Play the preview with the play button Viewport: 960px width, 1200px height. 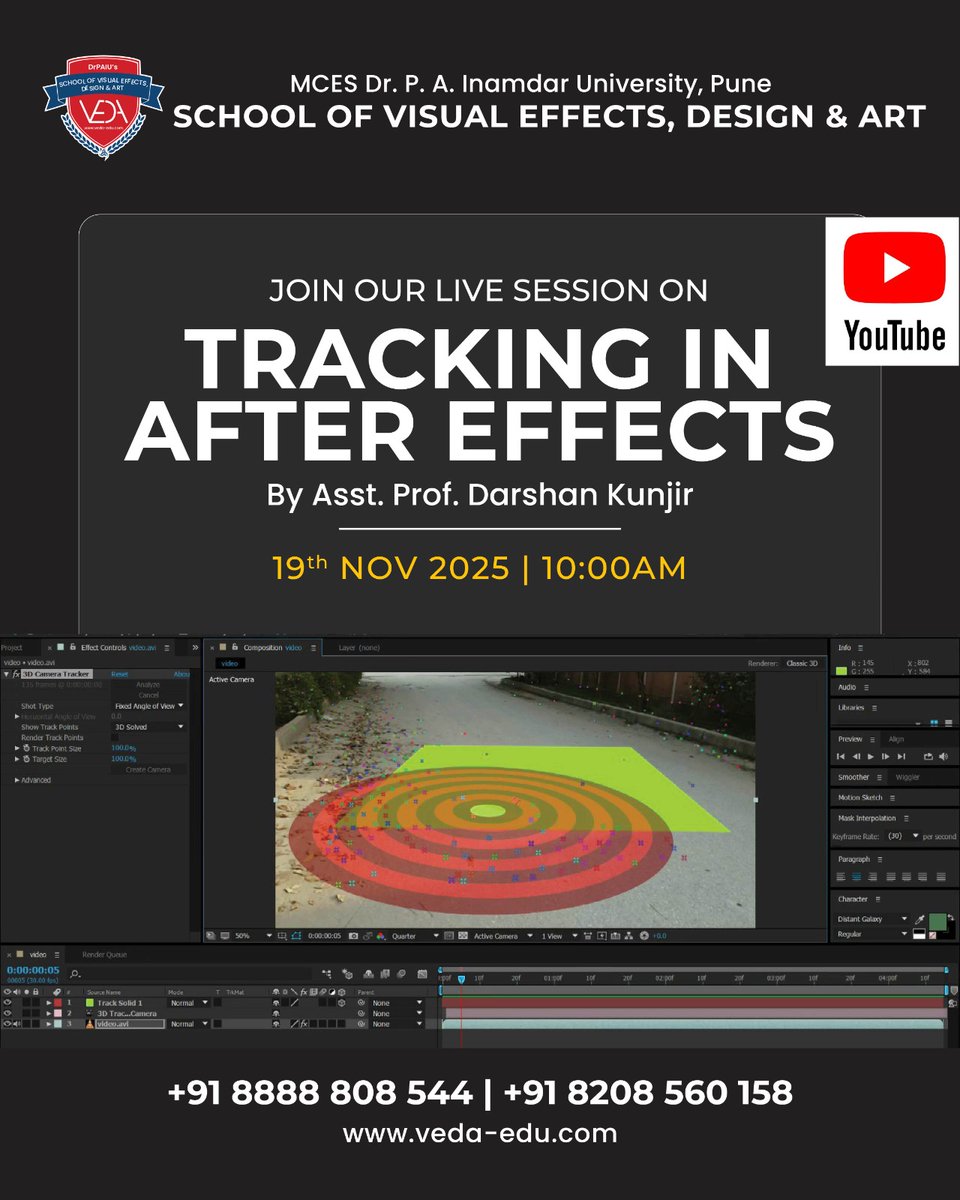(x=870, y=757)
